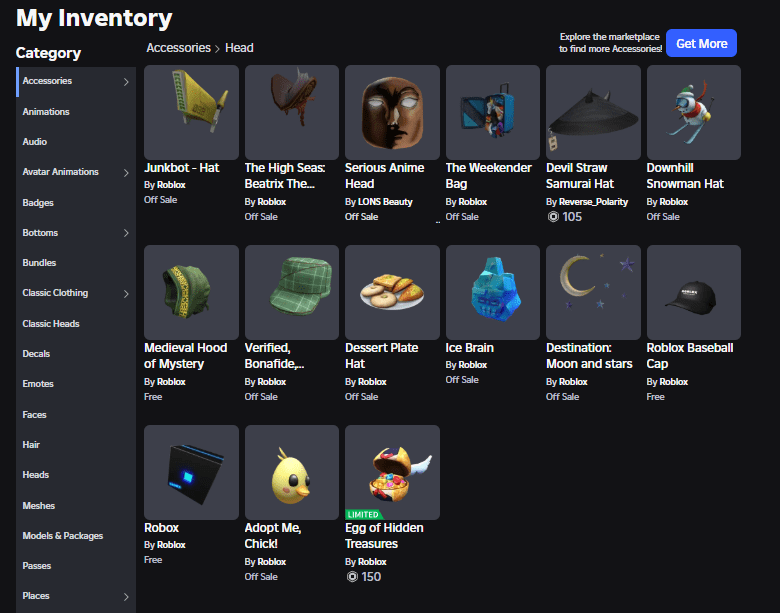
Task: Open Roblox Baseball Cap title link
Action: [689, 356]
